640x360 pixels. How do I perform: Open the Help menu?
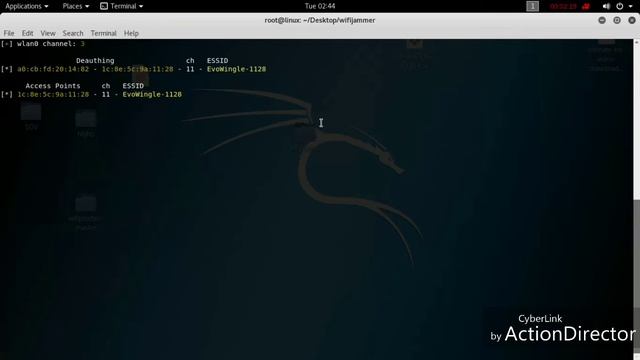click(x=131, y=33)
